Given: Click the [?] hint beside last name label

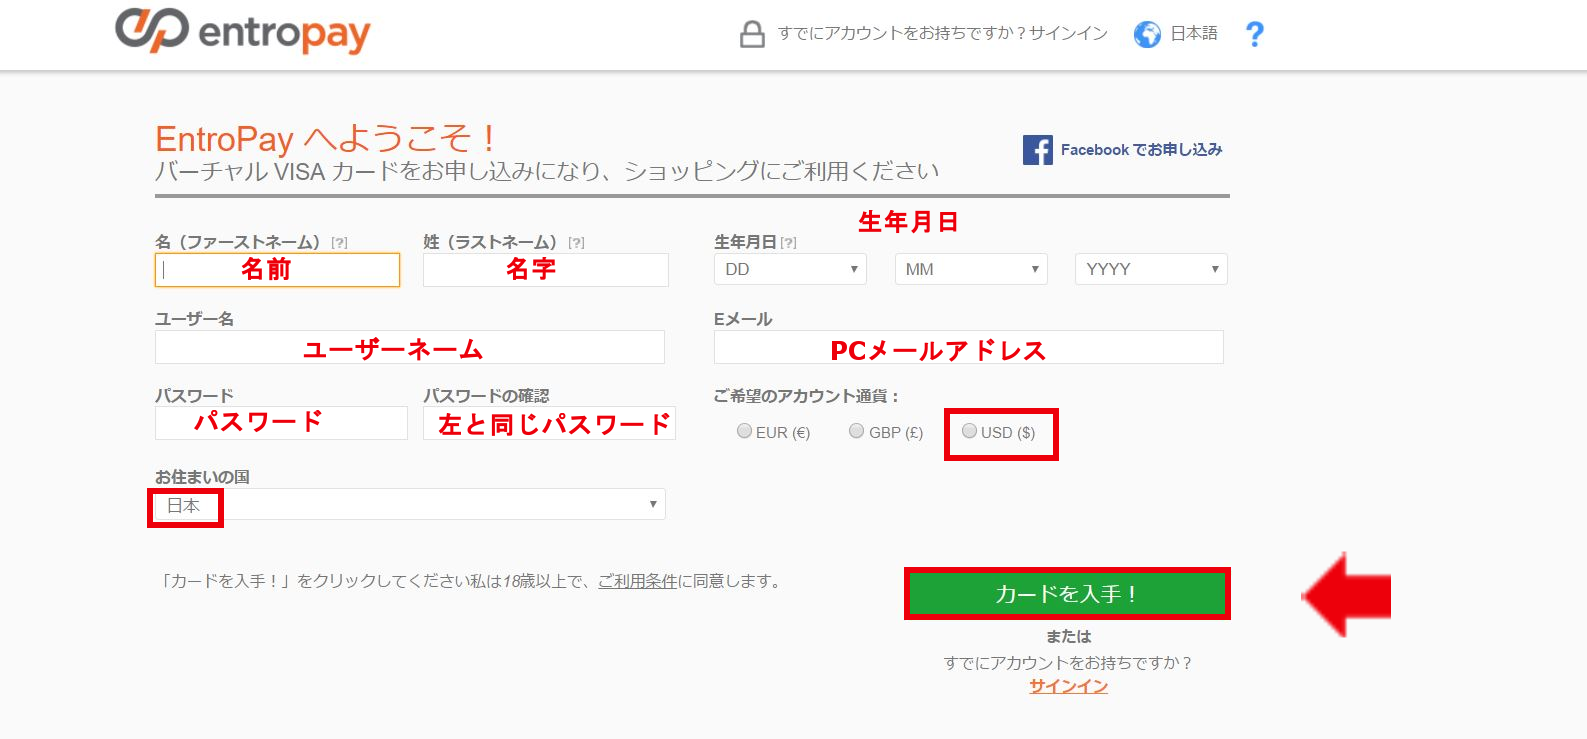Looking at the screenshot, I should [x=576, y=243].
